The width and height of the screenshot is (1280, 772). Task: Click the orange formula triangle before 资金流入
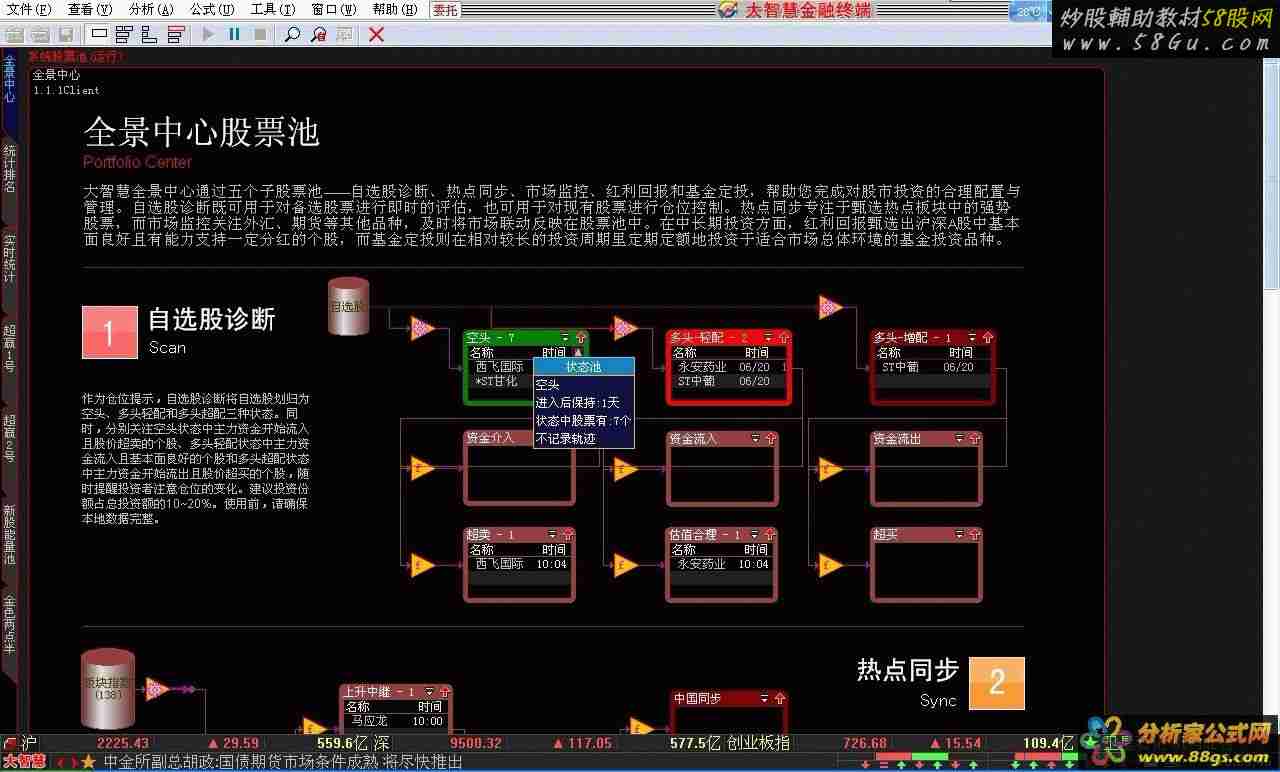pyautogui.click(x=625, y=468)
